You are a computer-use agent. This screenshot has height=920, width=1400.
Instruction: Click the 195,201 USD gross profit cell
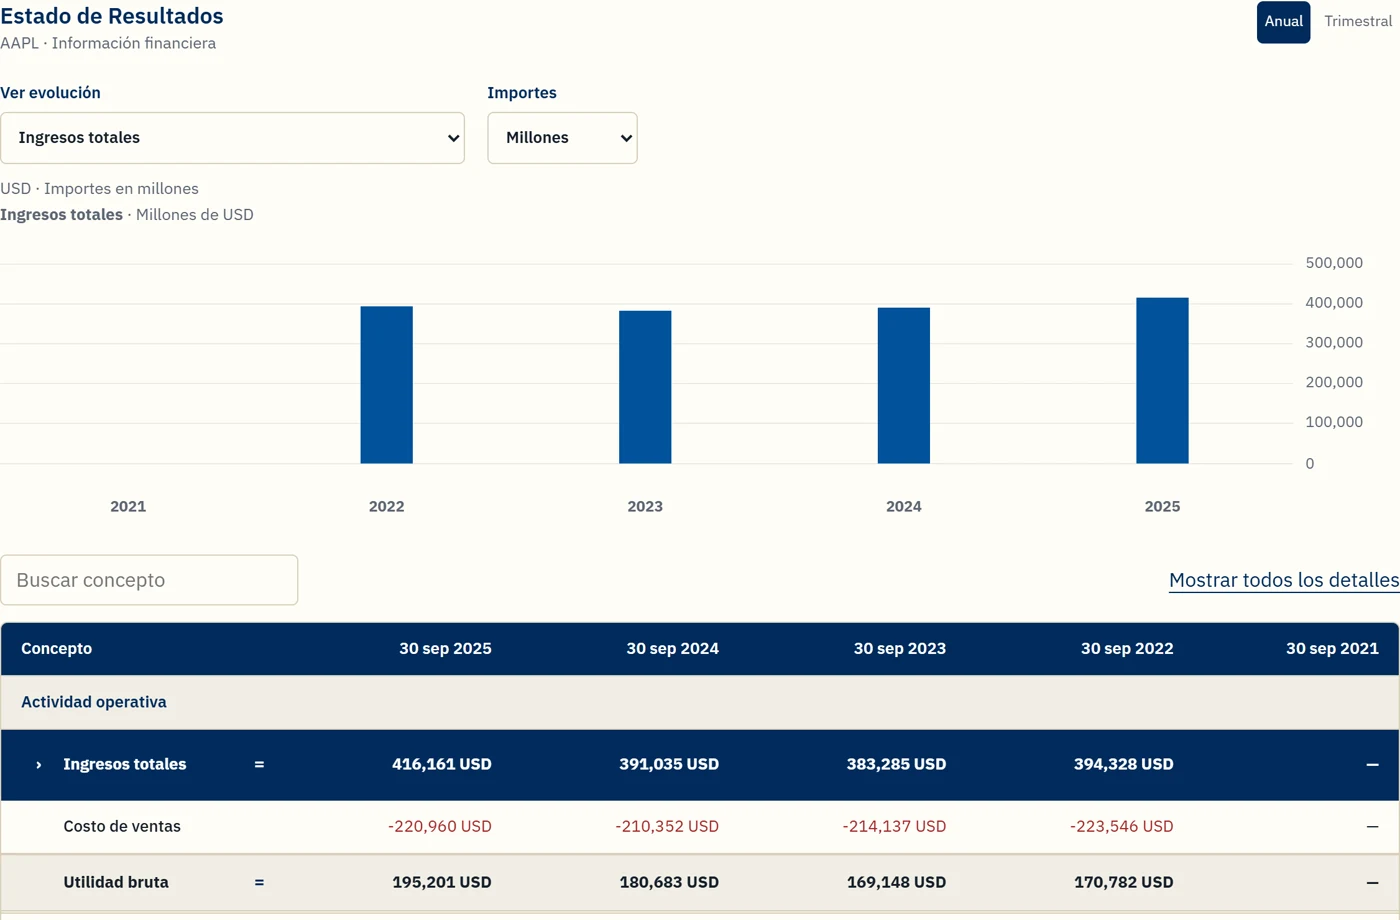click(x=442, y=883)
